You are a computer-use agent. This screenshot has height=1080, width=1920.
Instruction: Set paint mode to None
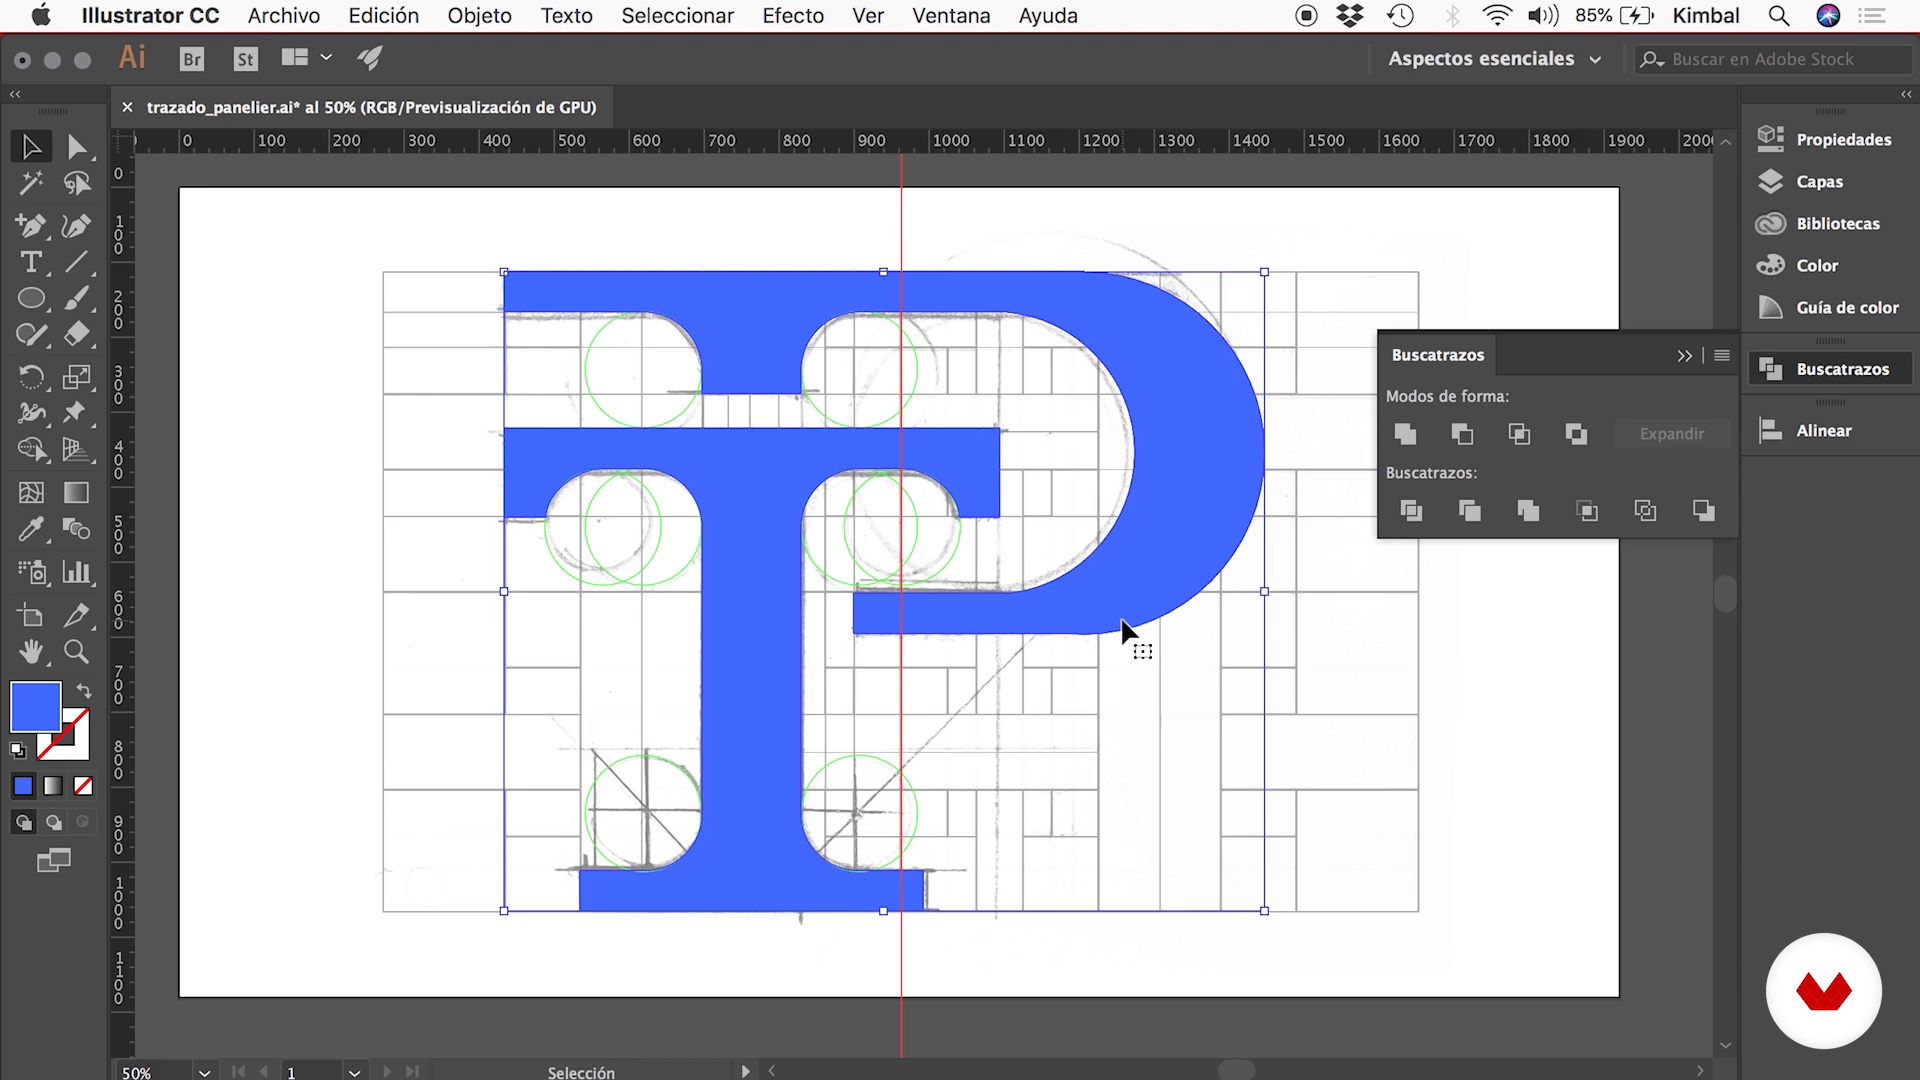(x=83, y=786)
